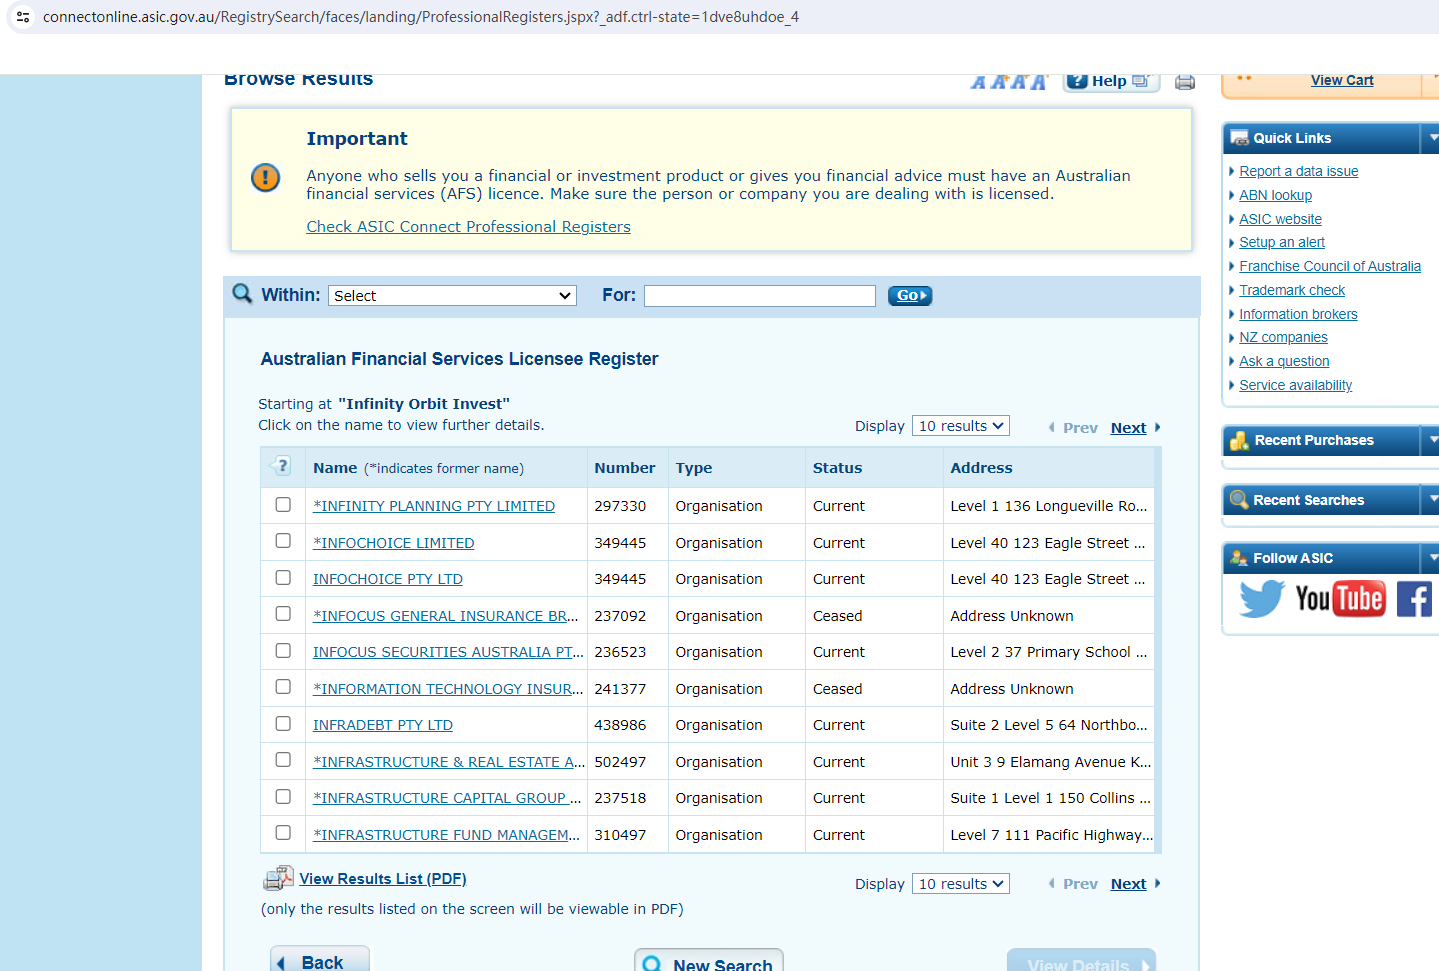The image size is (1439, 971).
Task: Click the left arrow beside the top Prev
Action: click(1051, 427)
